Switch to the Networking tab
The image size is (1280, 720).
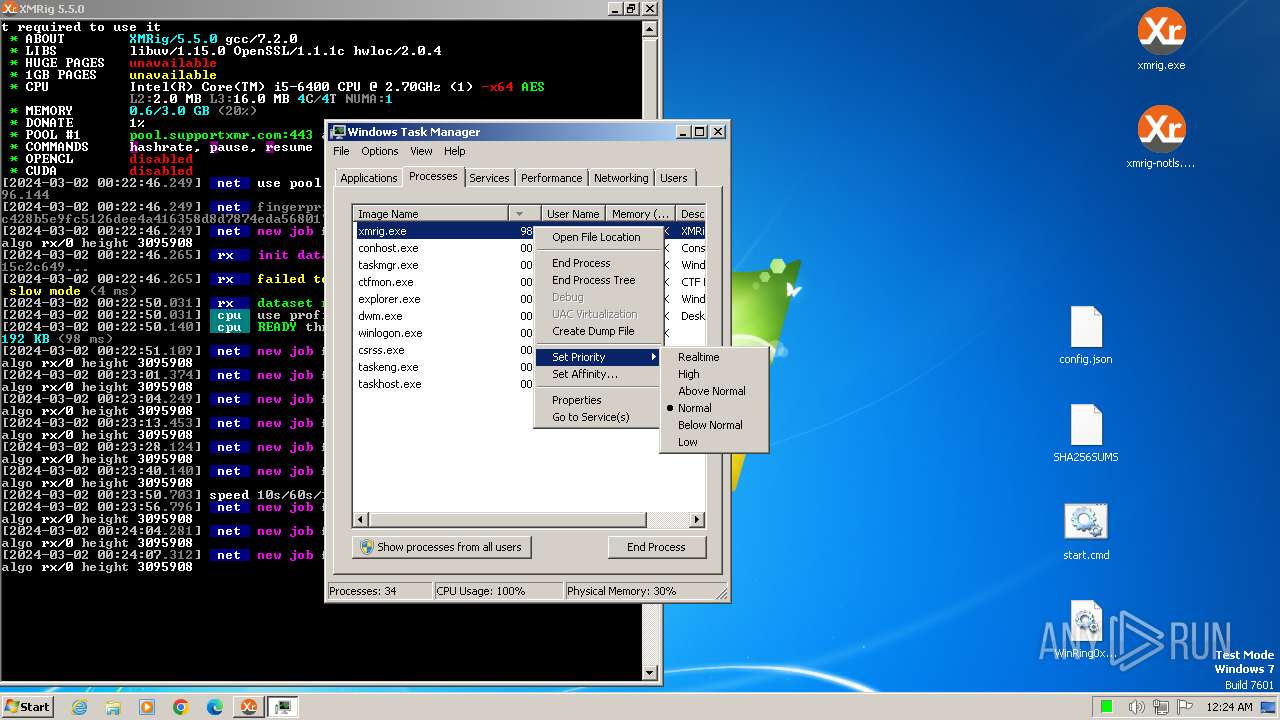click(621, 178)
